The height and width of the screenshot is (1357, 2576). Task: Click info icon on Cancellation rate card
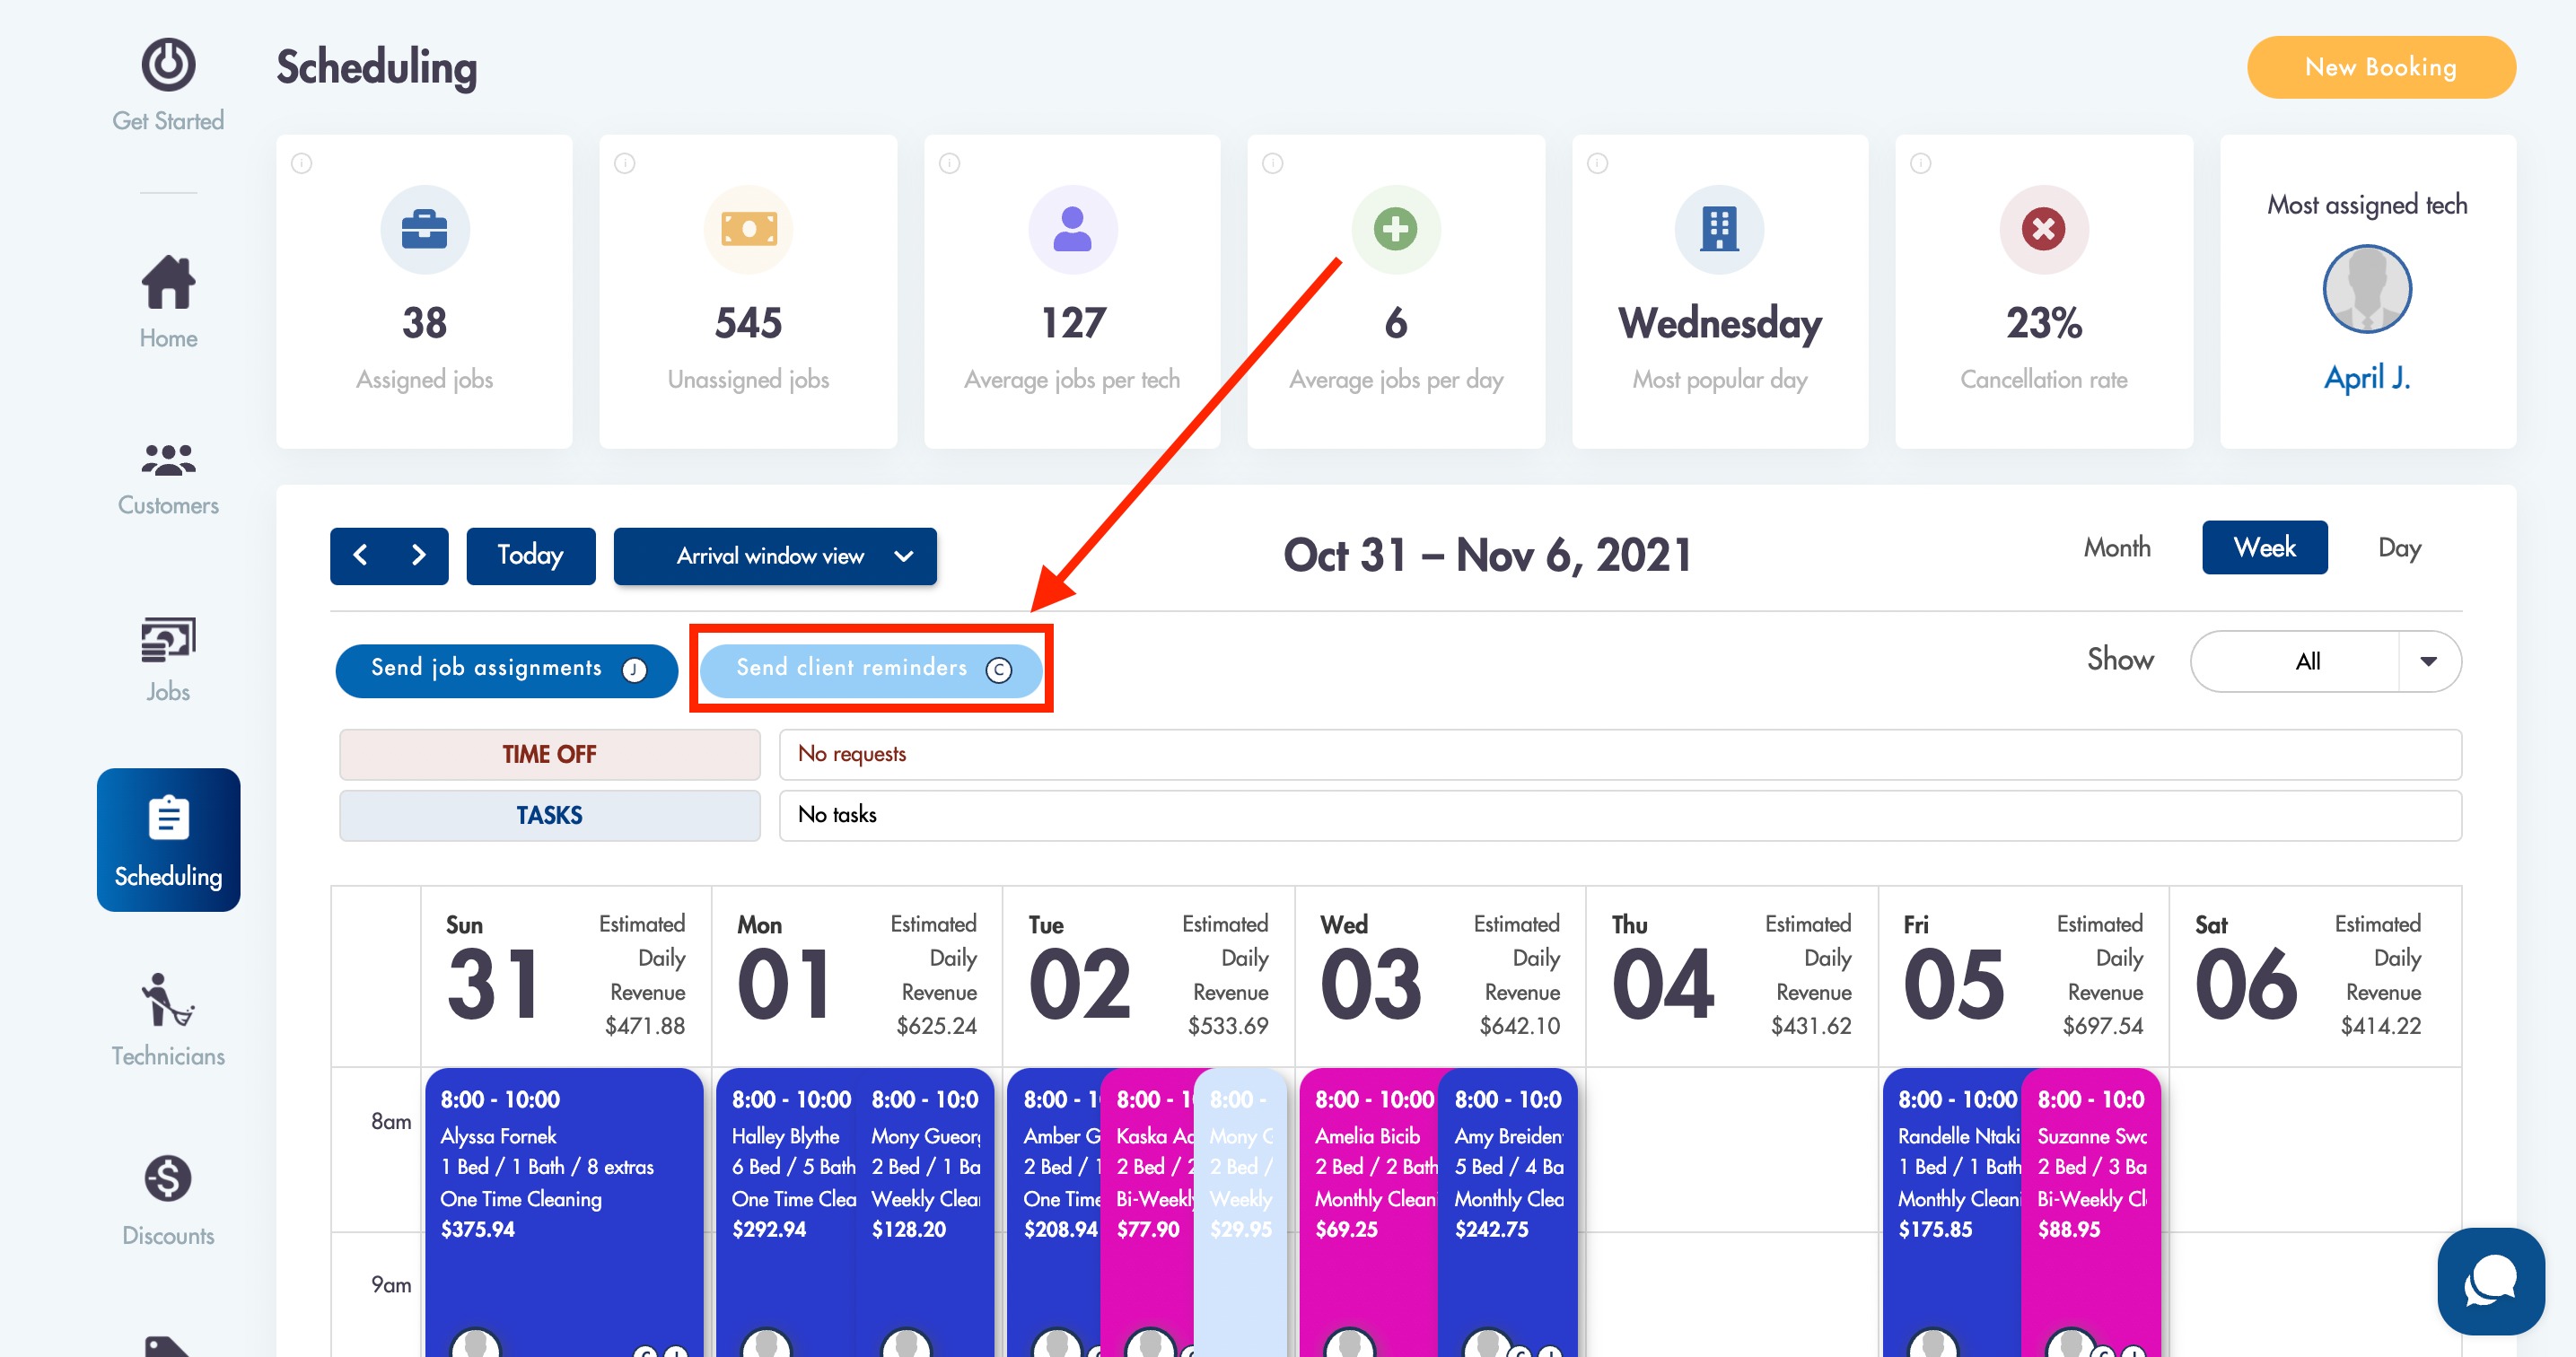click(x=1920, y=163)
